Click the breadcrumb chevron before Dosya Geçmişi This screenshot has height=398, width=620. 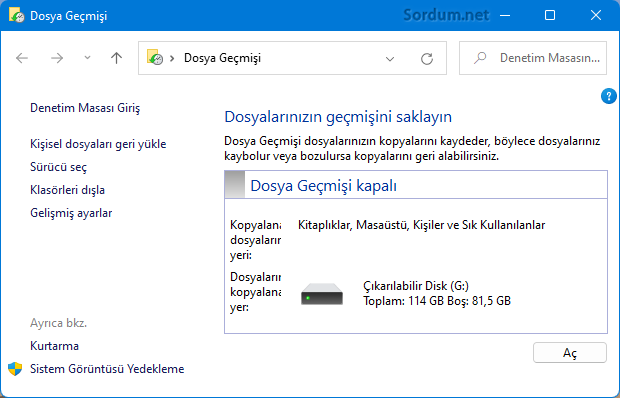click(x=172, y=58)
